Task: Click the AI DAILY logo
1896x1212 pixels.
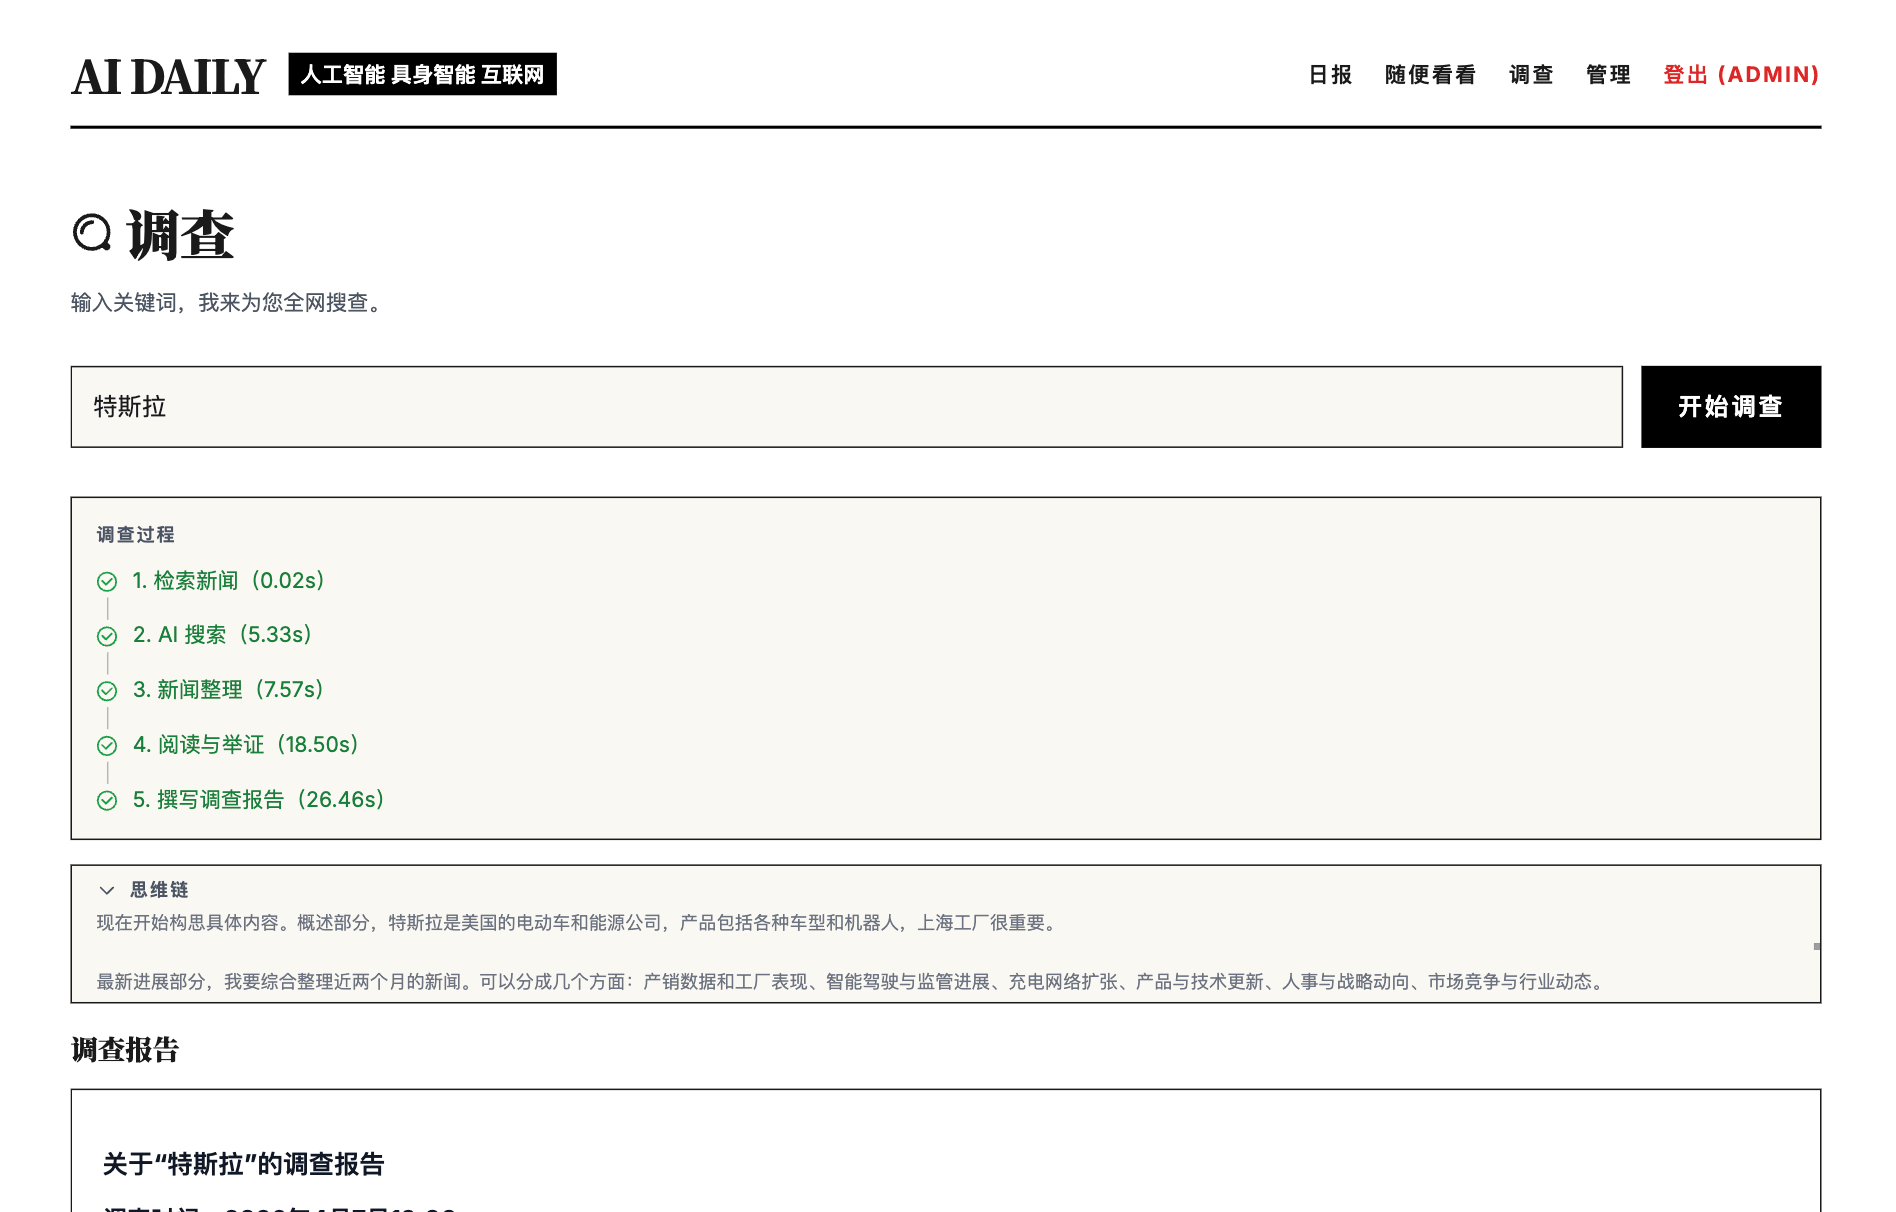Action: [167, 74]
